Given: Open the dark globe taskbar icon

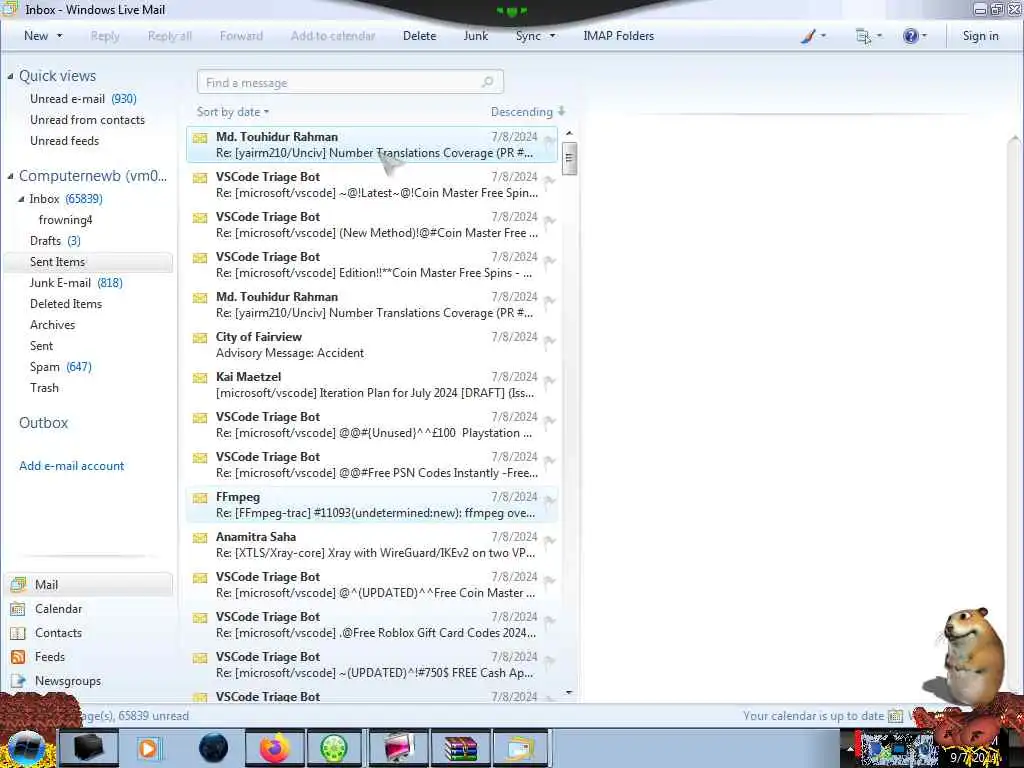Looking at the screenshot, I should pyautogui.click(x=214, y=748).
